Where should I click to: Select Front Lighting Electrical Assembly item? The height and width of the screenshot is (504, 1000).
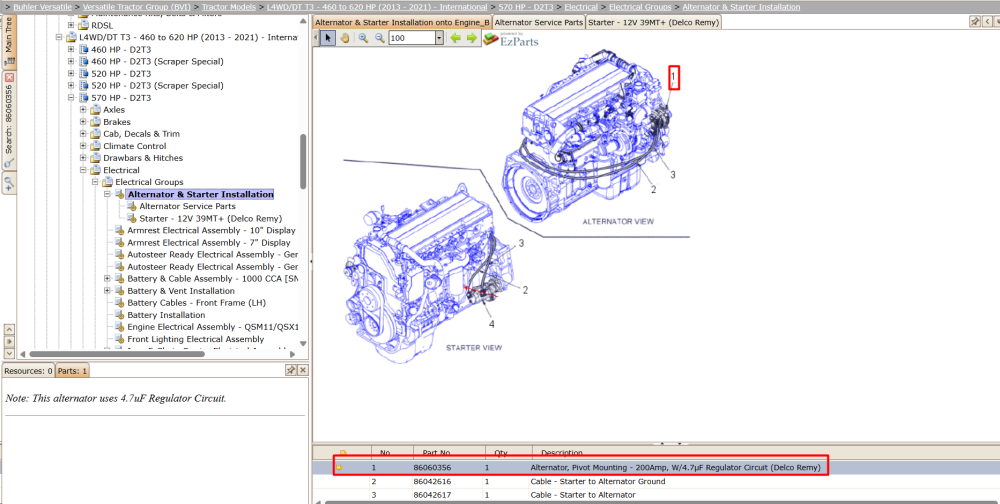(196, 339)
